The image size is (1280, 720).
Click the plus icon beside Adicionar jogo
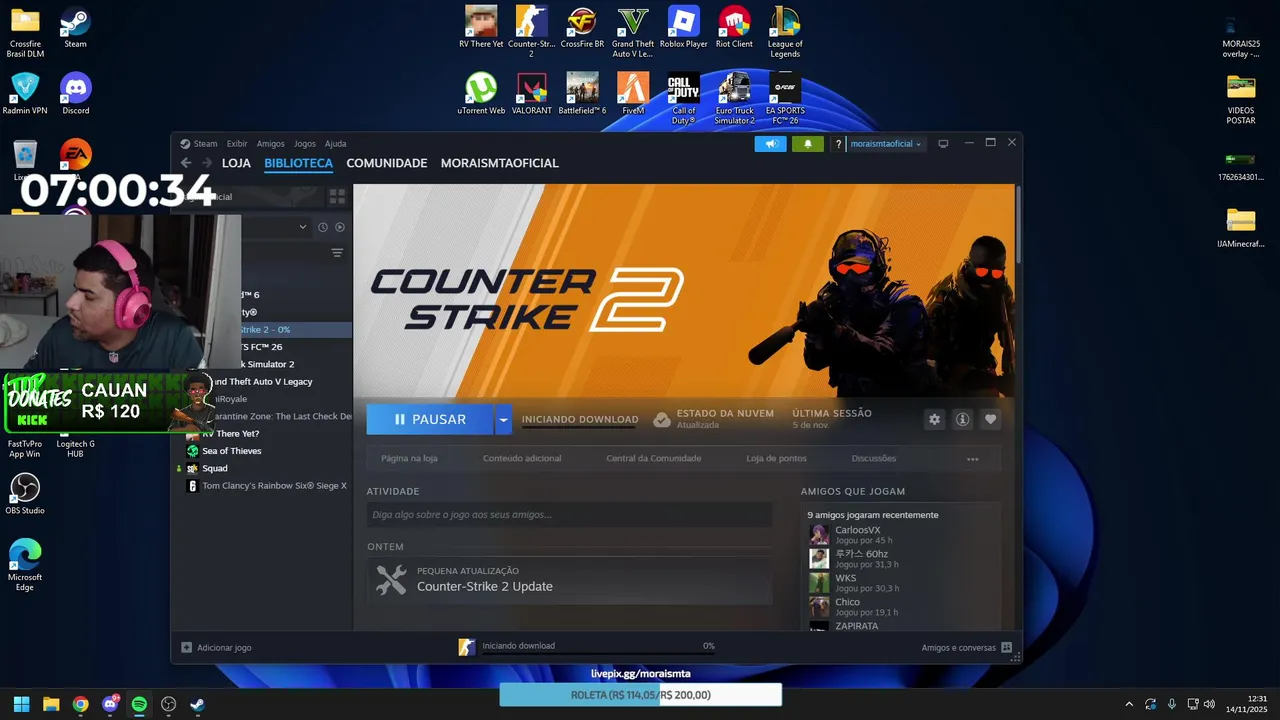[186, 647]
